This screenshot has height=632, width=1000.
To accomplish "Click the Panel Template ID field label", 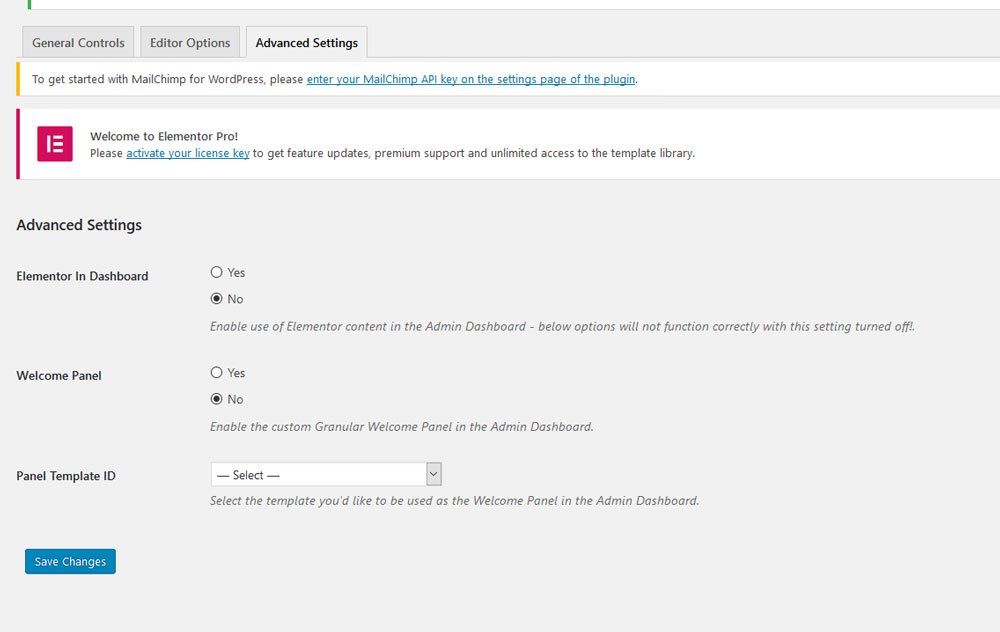I will pyautogui.click(x=66, y=476).
